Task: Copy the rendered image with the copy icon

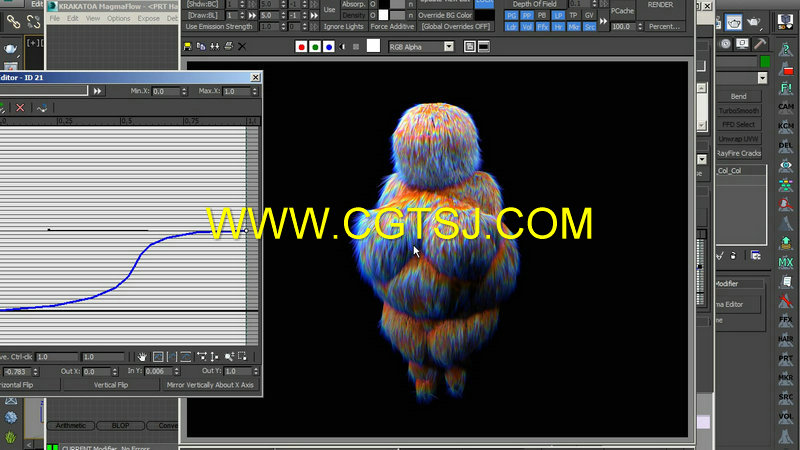Action: coord(201,47)
